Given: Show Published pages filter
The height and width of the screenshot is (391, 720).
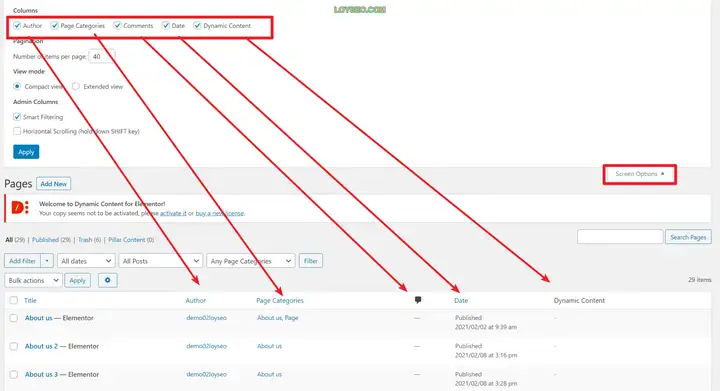Looking at the screenshot, I should point(45,240).
